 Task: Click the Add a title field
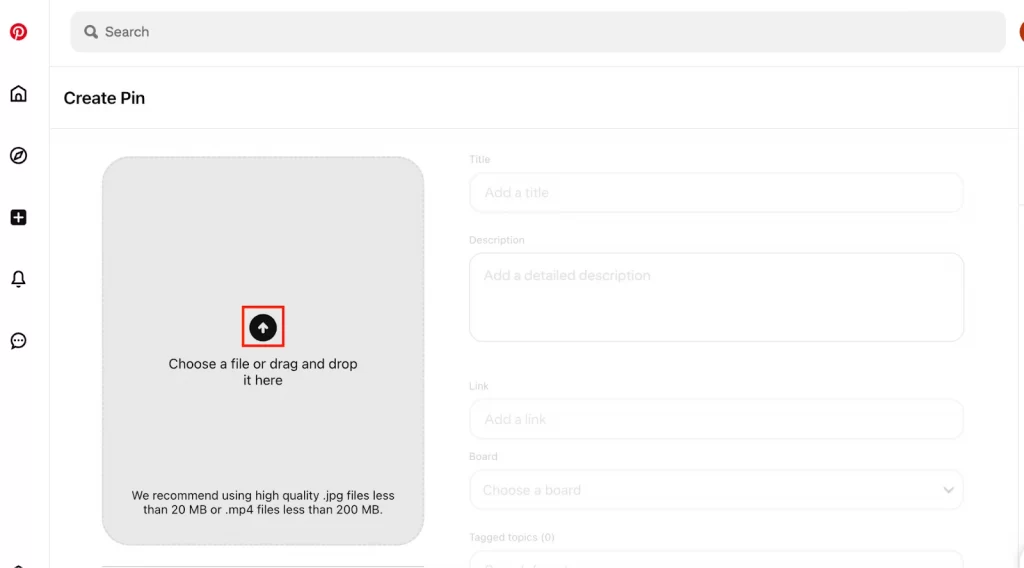point(716,193)
